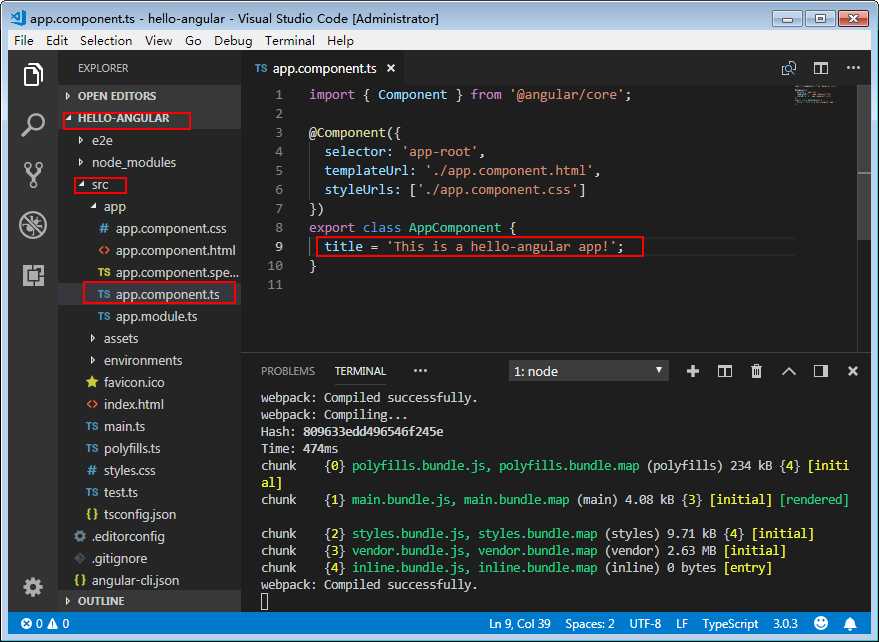
Task: Open the Debug view in activity bar
Action: pos(33,225)
